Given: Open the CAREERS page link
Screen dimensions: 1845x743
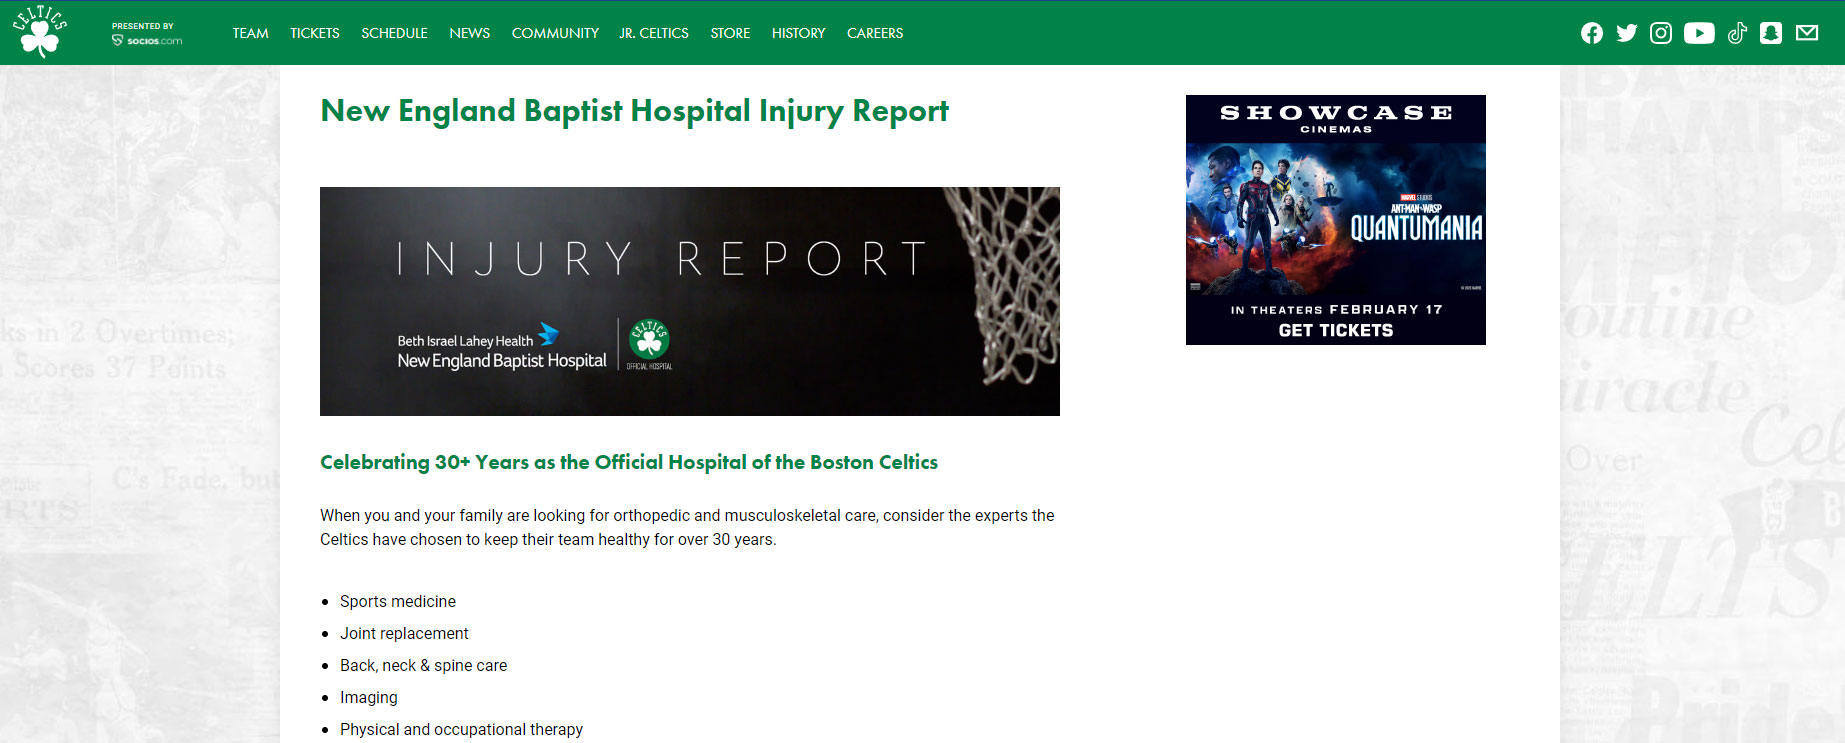Looking at the screenshot, I should pyautogui.click(x=875, y=33).
